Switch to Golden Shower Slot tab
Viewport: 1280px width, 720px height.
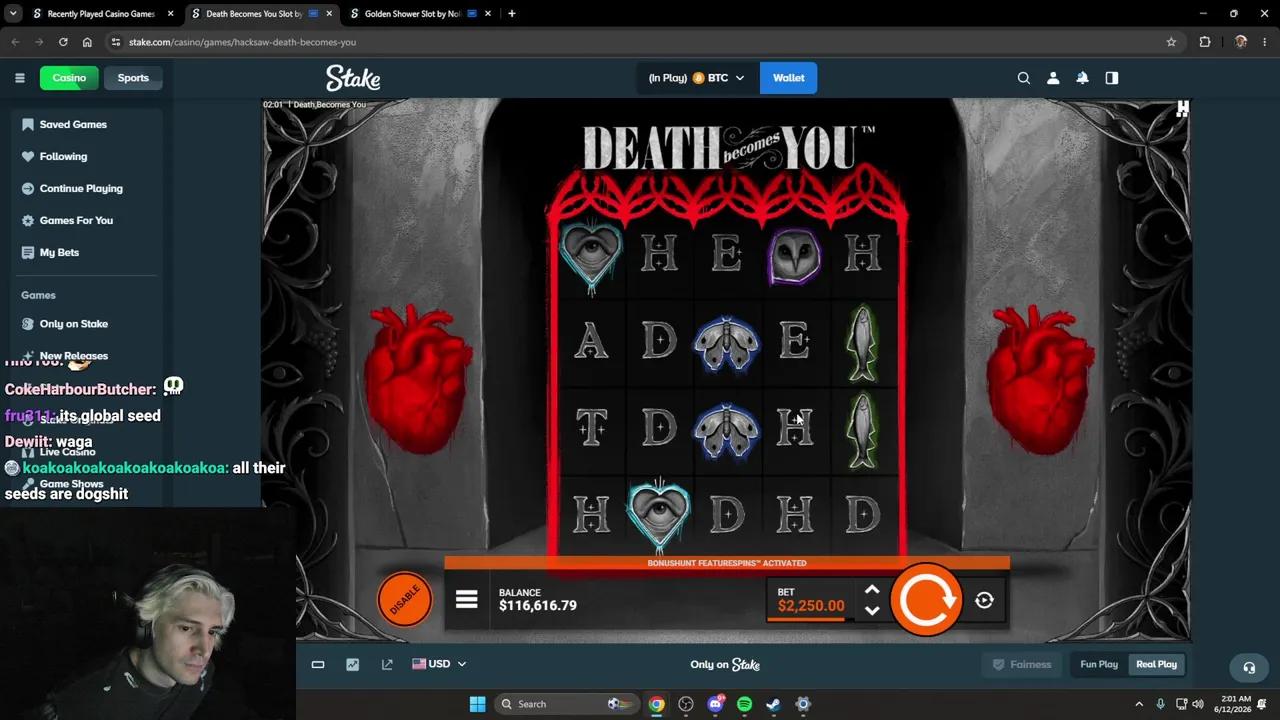click(x=412, y=14)
